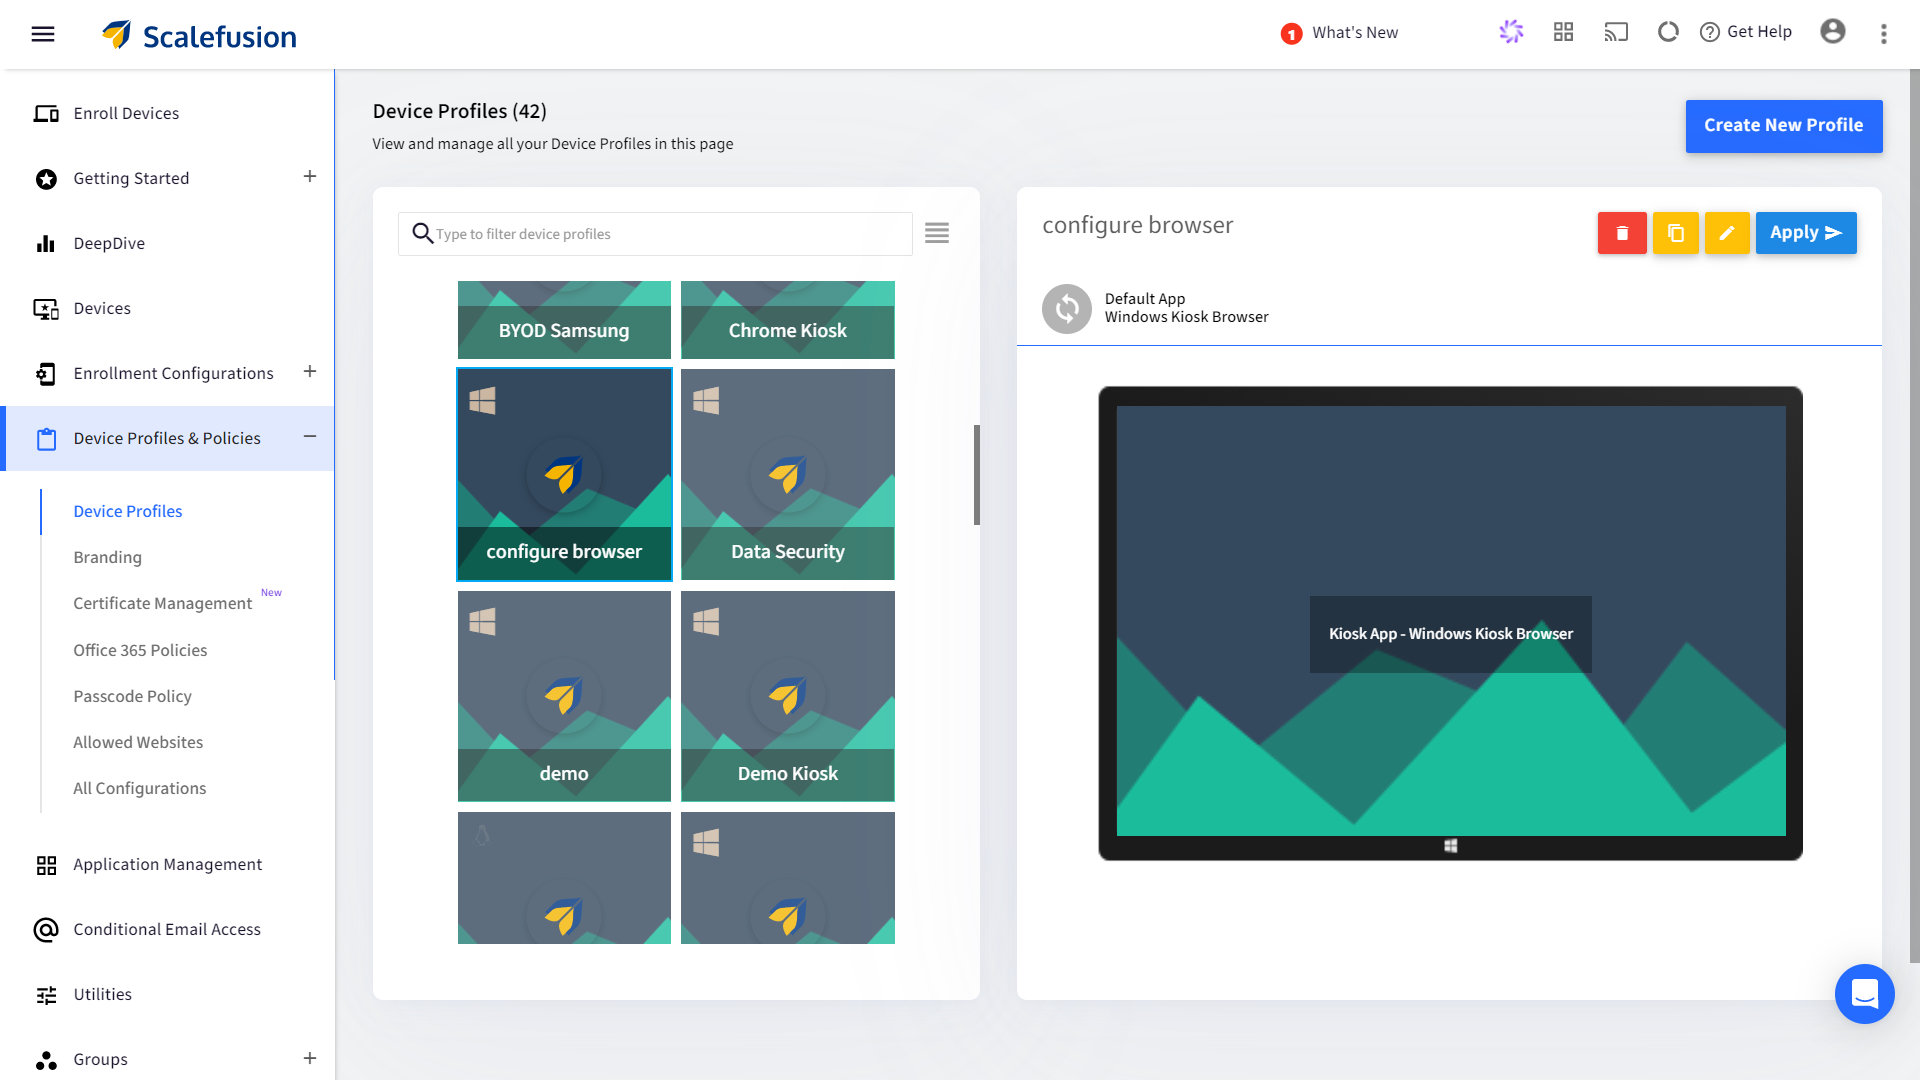Delete profile with red trash icon
Viewport: 1920px width, 1080px height.
click(x=1622, y=233)
